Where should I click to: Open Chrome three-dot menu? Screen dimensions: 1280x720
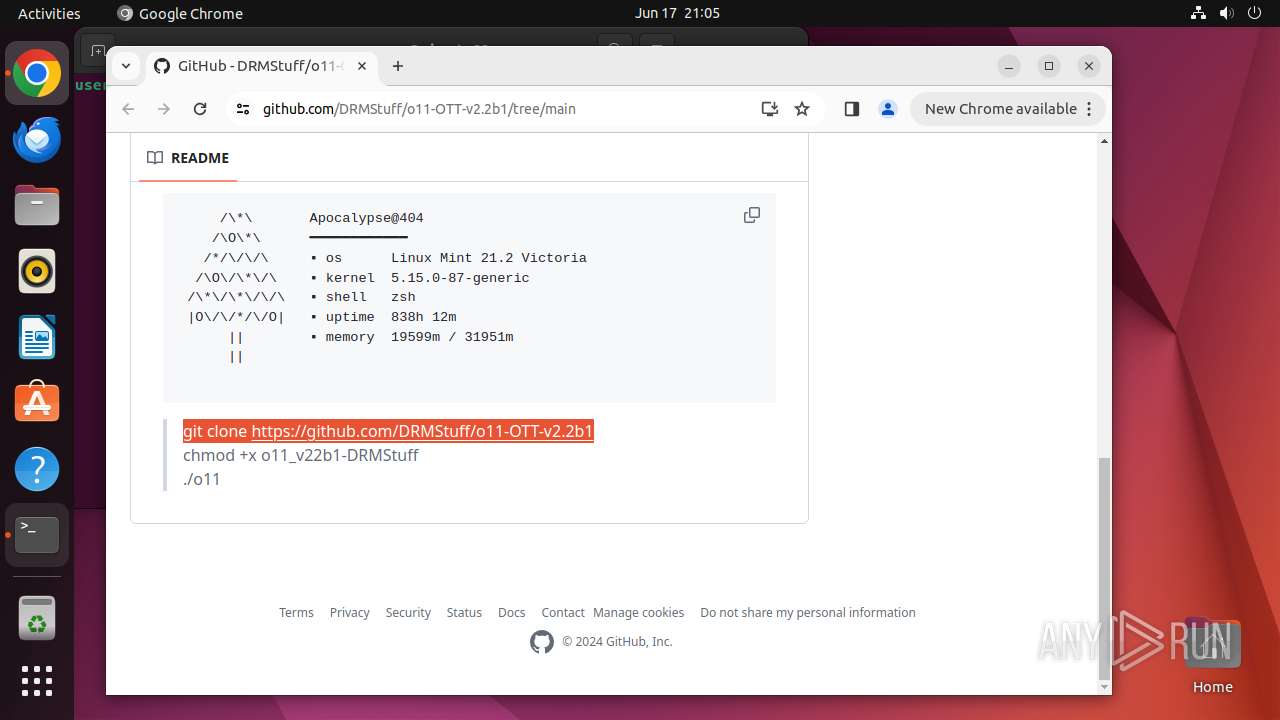[x=1090, y=109]
